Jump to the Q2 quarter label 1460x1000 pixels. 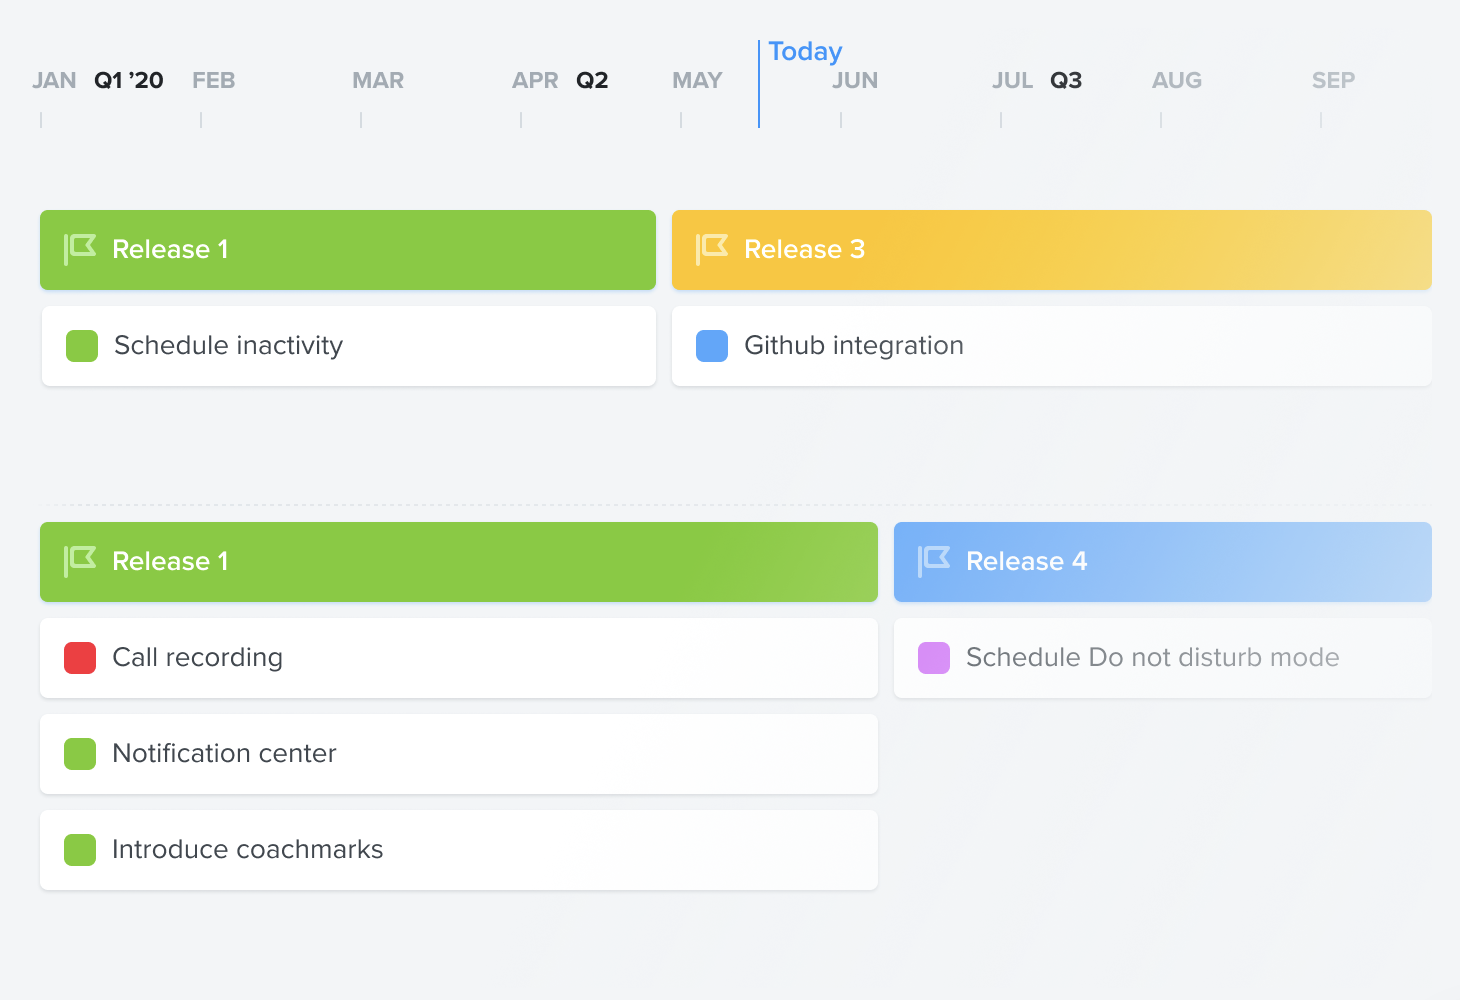click(592, 80)
